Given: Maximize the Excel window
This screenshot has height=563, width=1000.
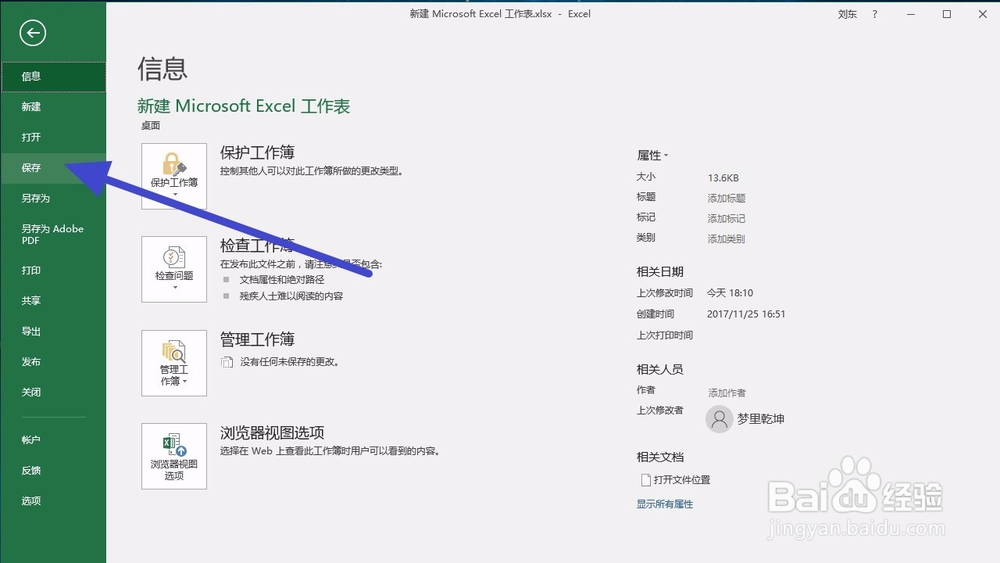Looking at the screenshot, I should click(x=947, y=14).
